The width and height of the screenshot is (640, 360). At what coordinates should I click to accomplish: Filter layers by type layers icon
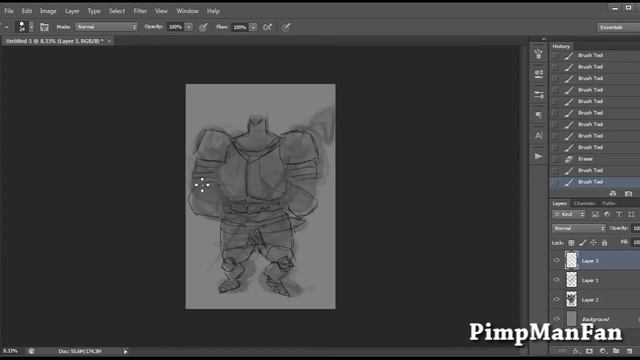(619, 214)
